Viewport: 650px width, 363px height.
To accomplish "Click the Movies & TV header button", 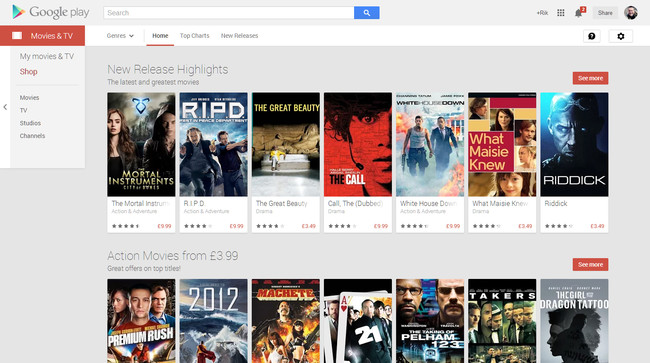I will (x=42, y=36).
